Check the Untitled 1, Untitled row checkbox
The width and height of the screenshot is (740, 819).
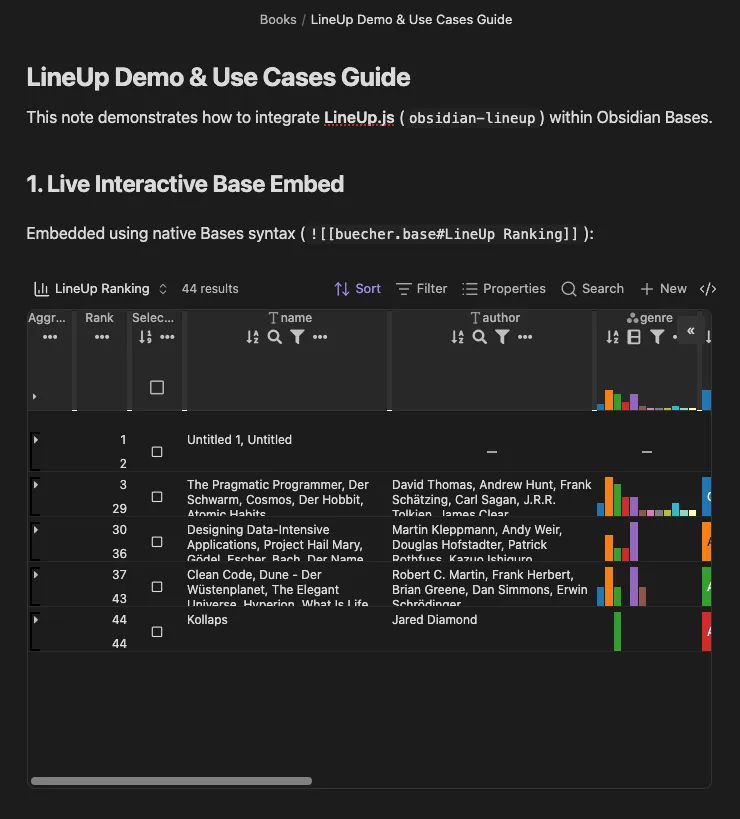(x=157, y=452)
